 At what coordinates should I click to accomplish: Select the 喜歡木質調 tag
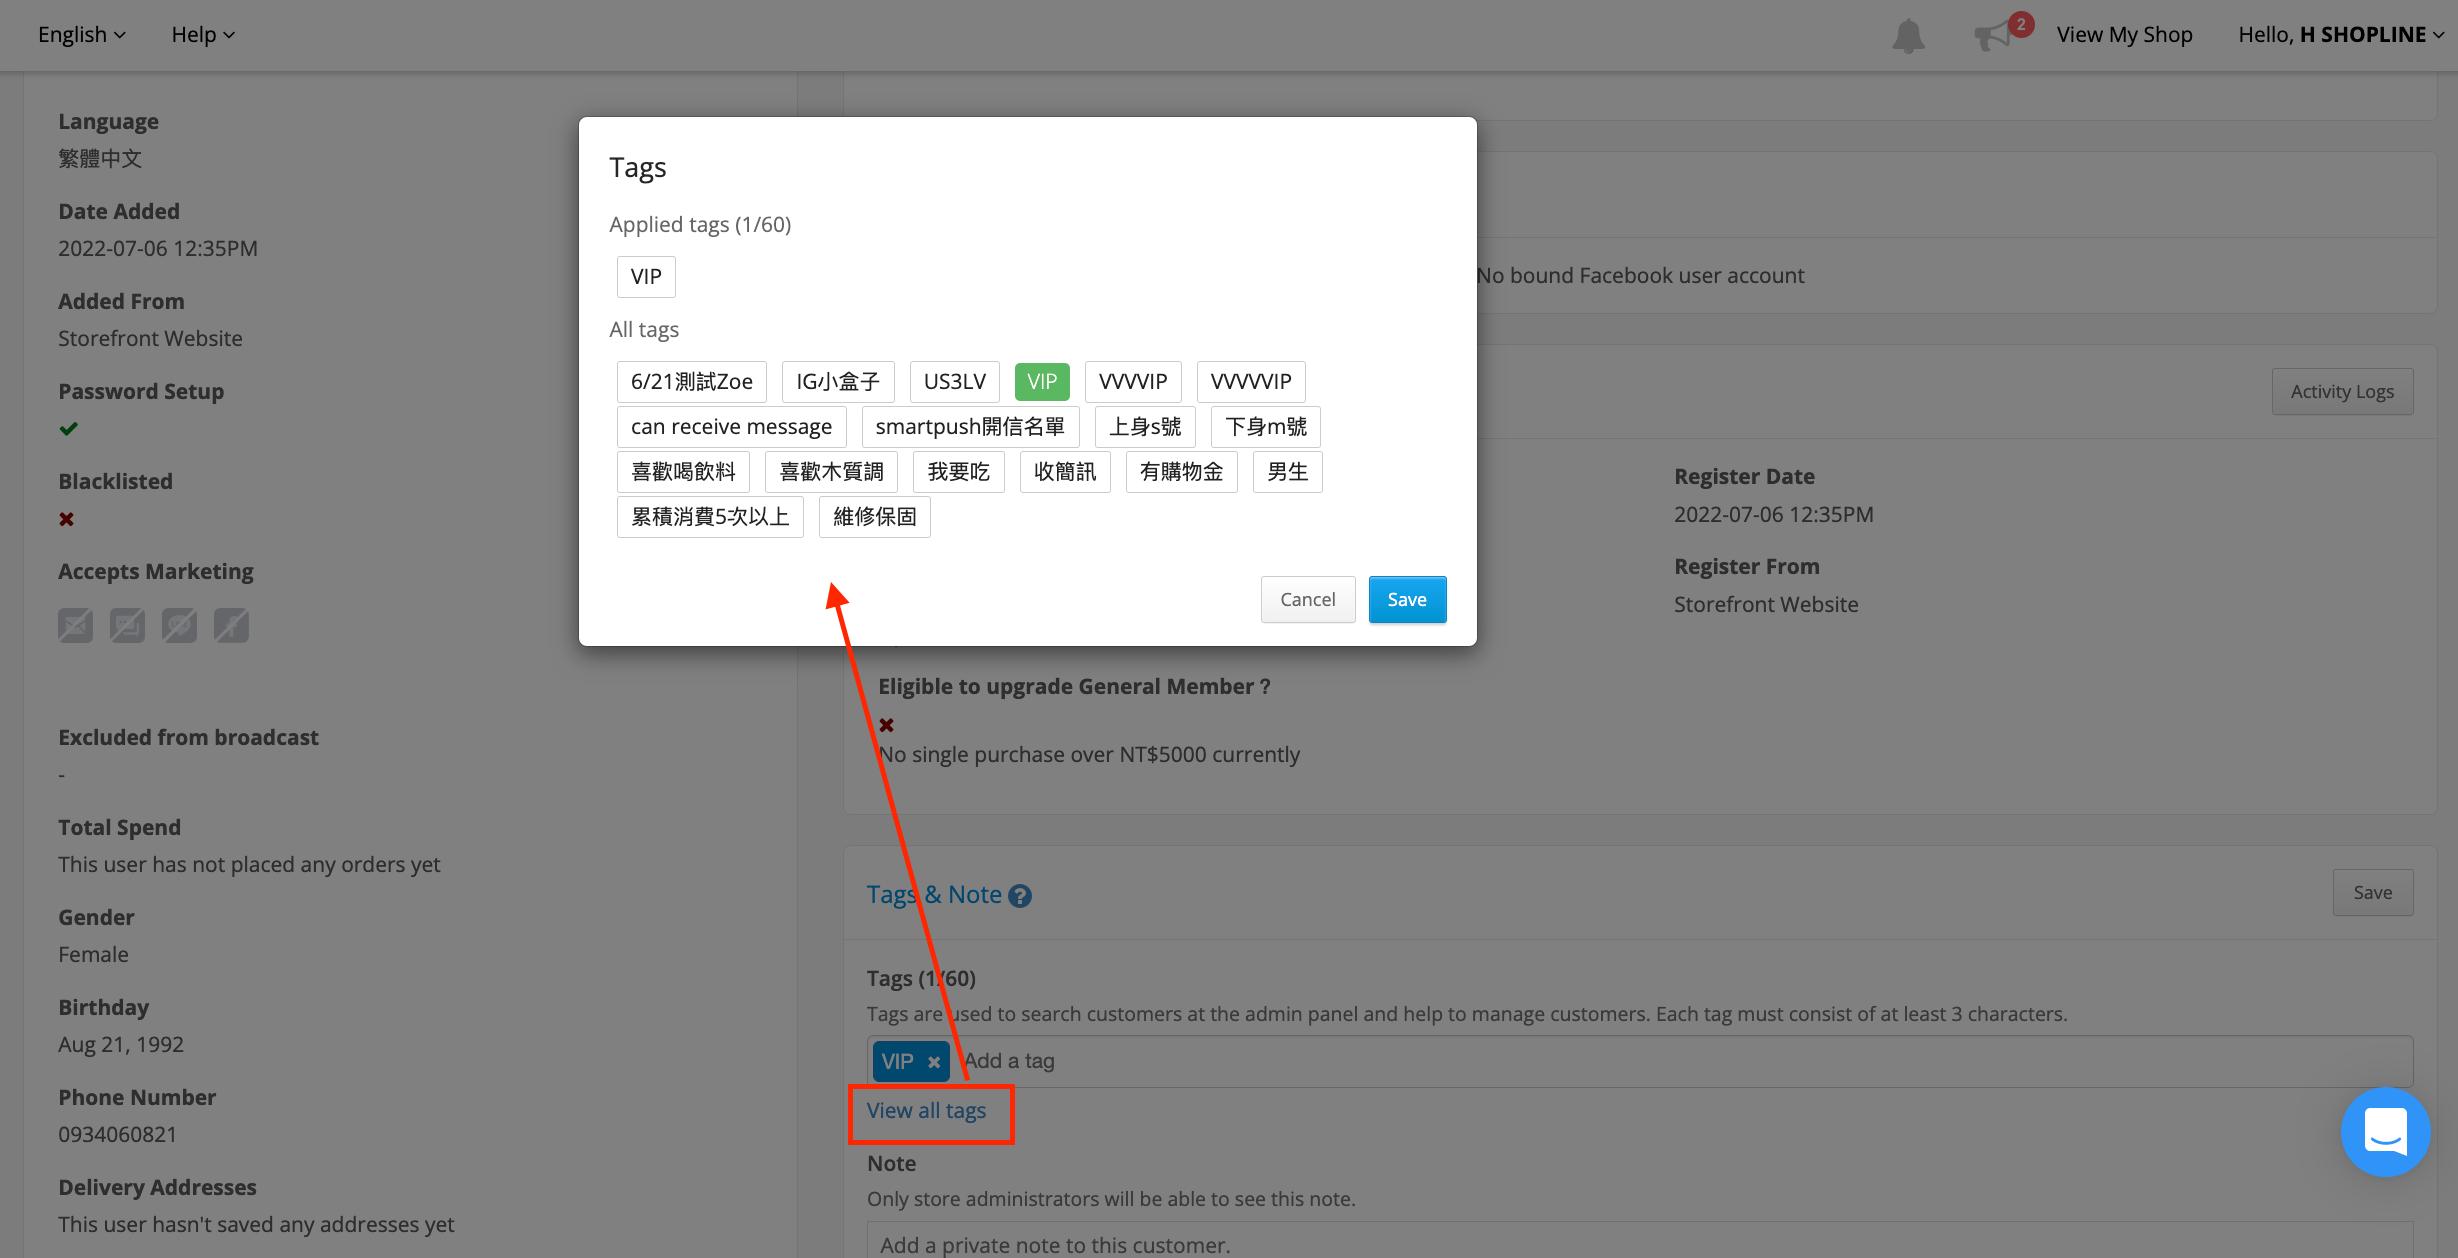(831, 471)
